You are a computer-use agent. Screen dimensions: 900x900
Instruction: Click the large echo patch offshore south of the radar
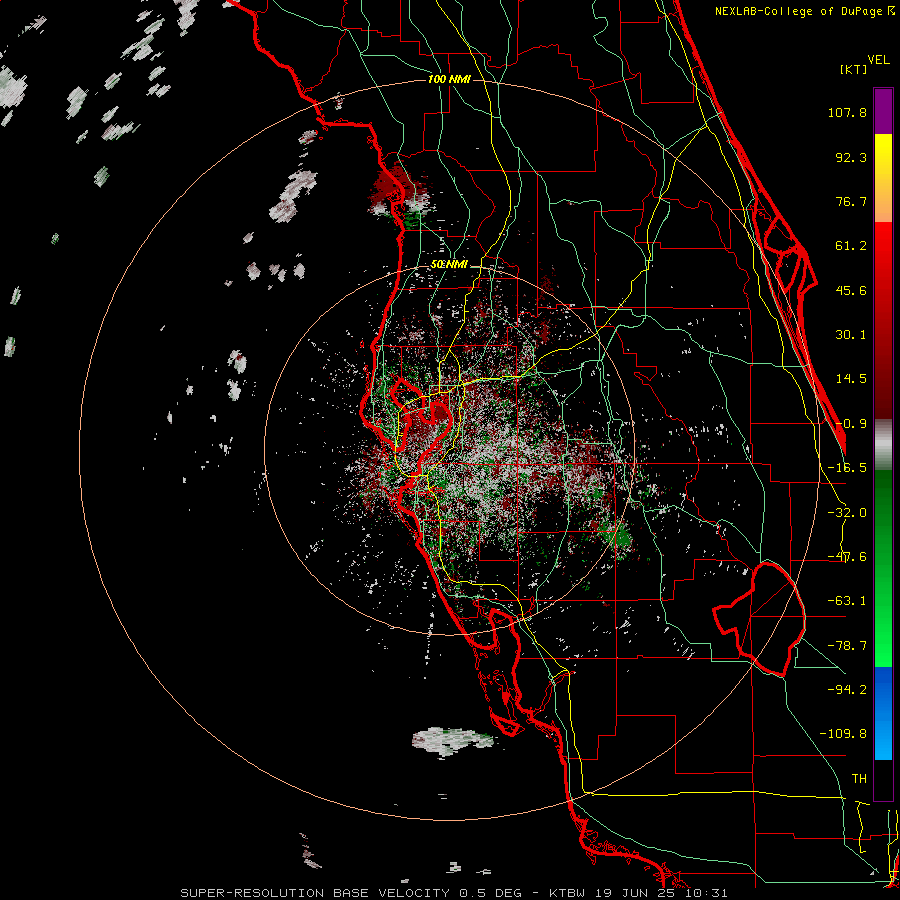point(452,741)
